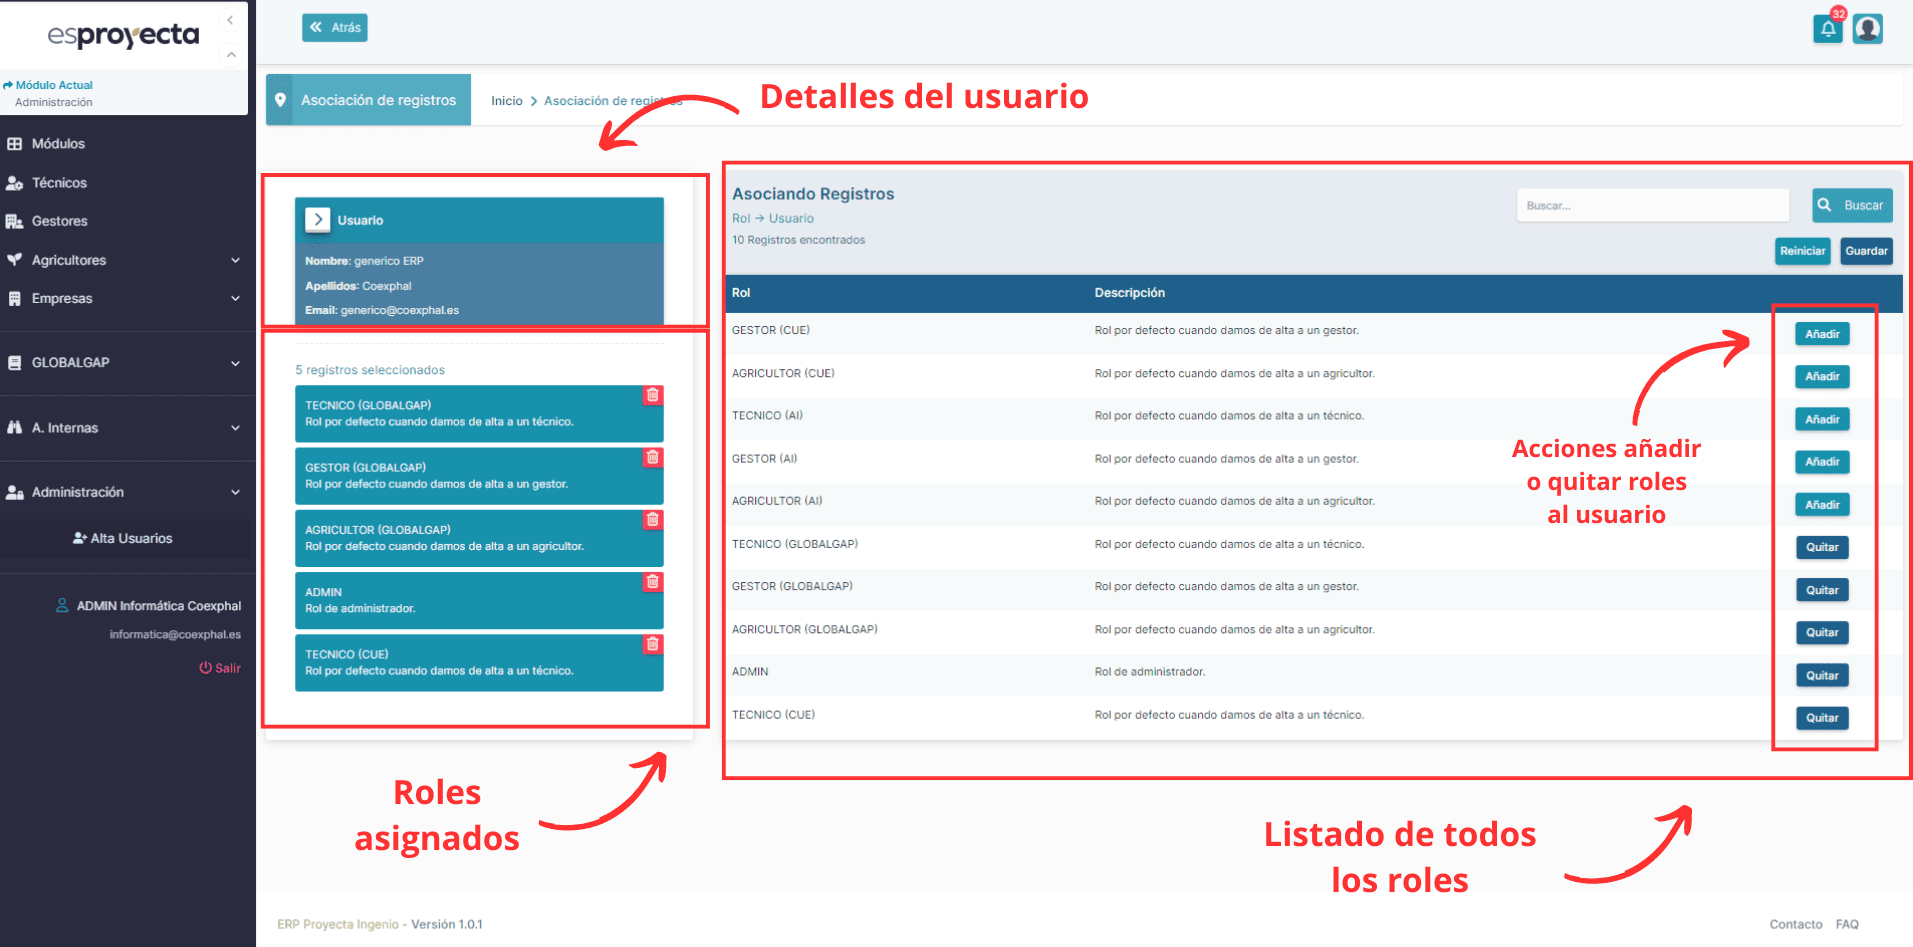
Task: Click inside the Buscar search field
Action: (x=1652, y=205)
